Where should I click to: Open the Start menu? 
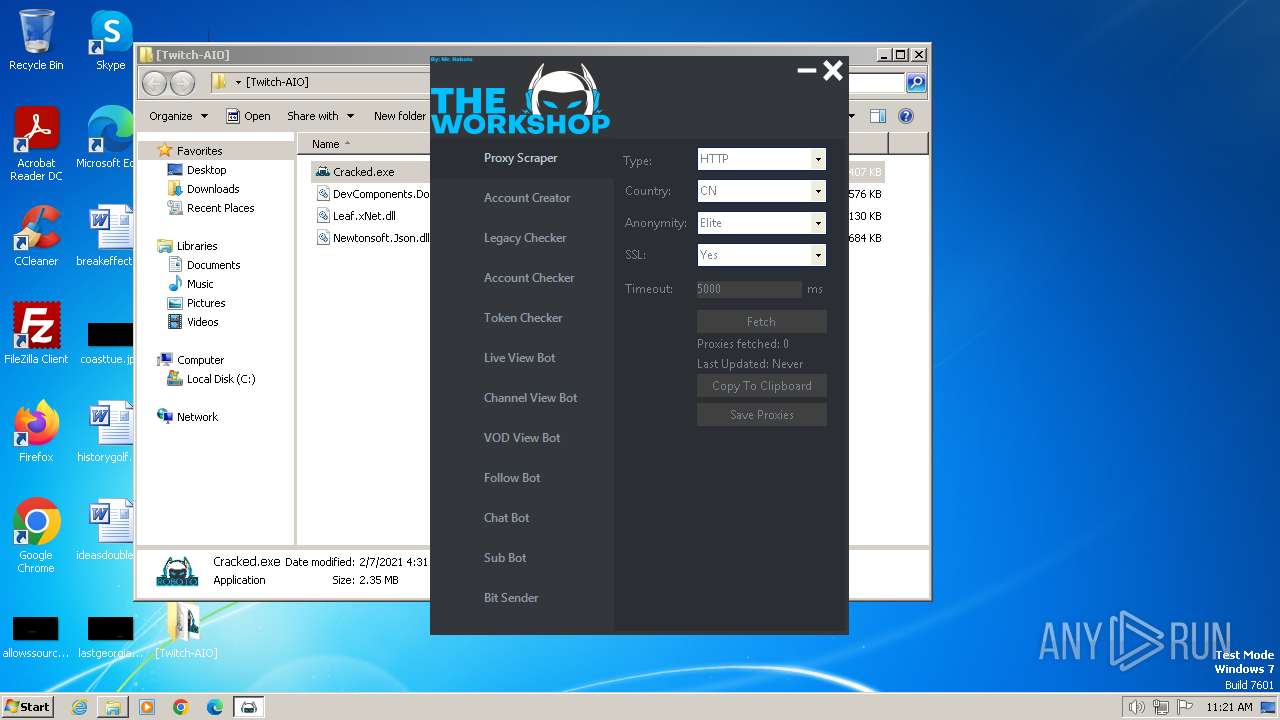[x=28, y=706]
